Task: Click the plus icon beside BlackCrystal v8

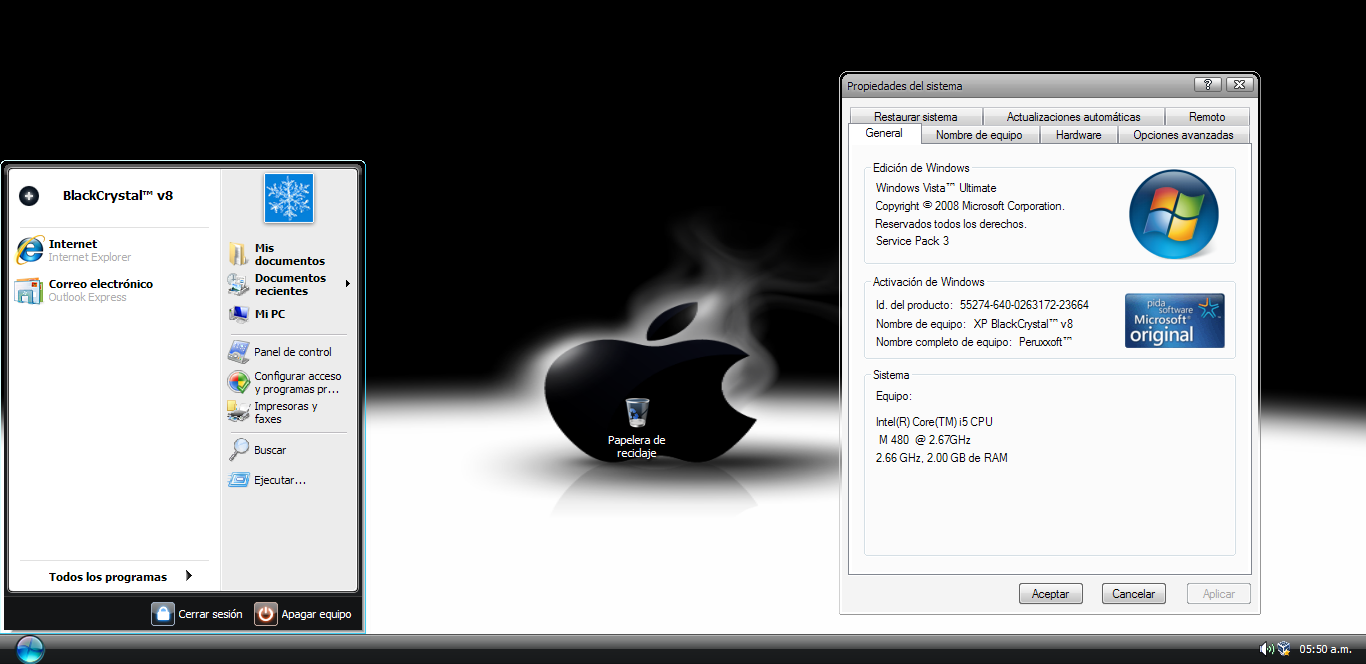Action: (x=28, y=196)
